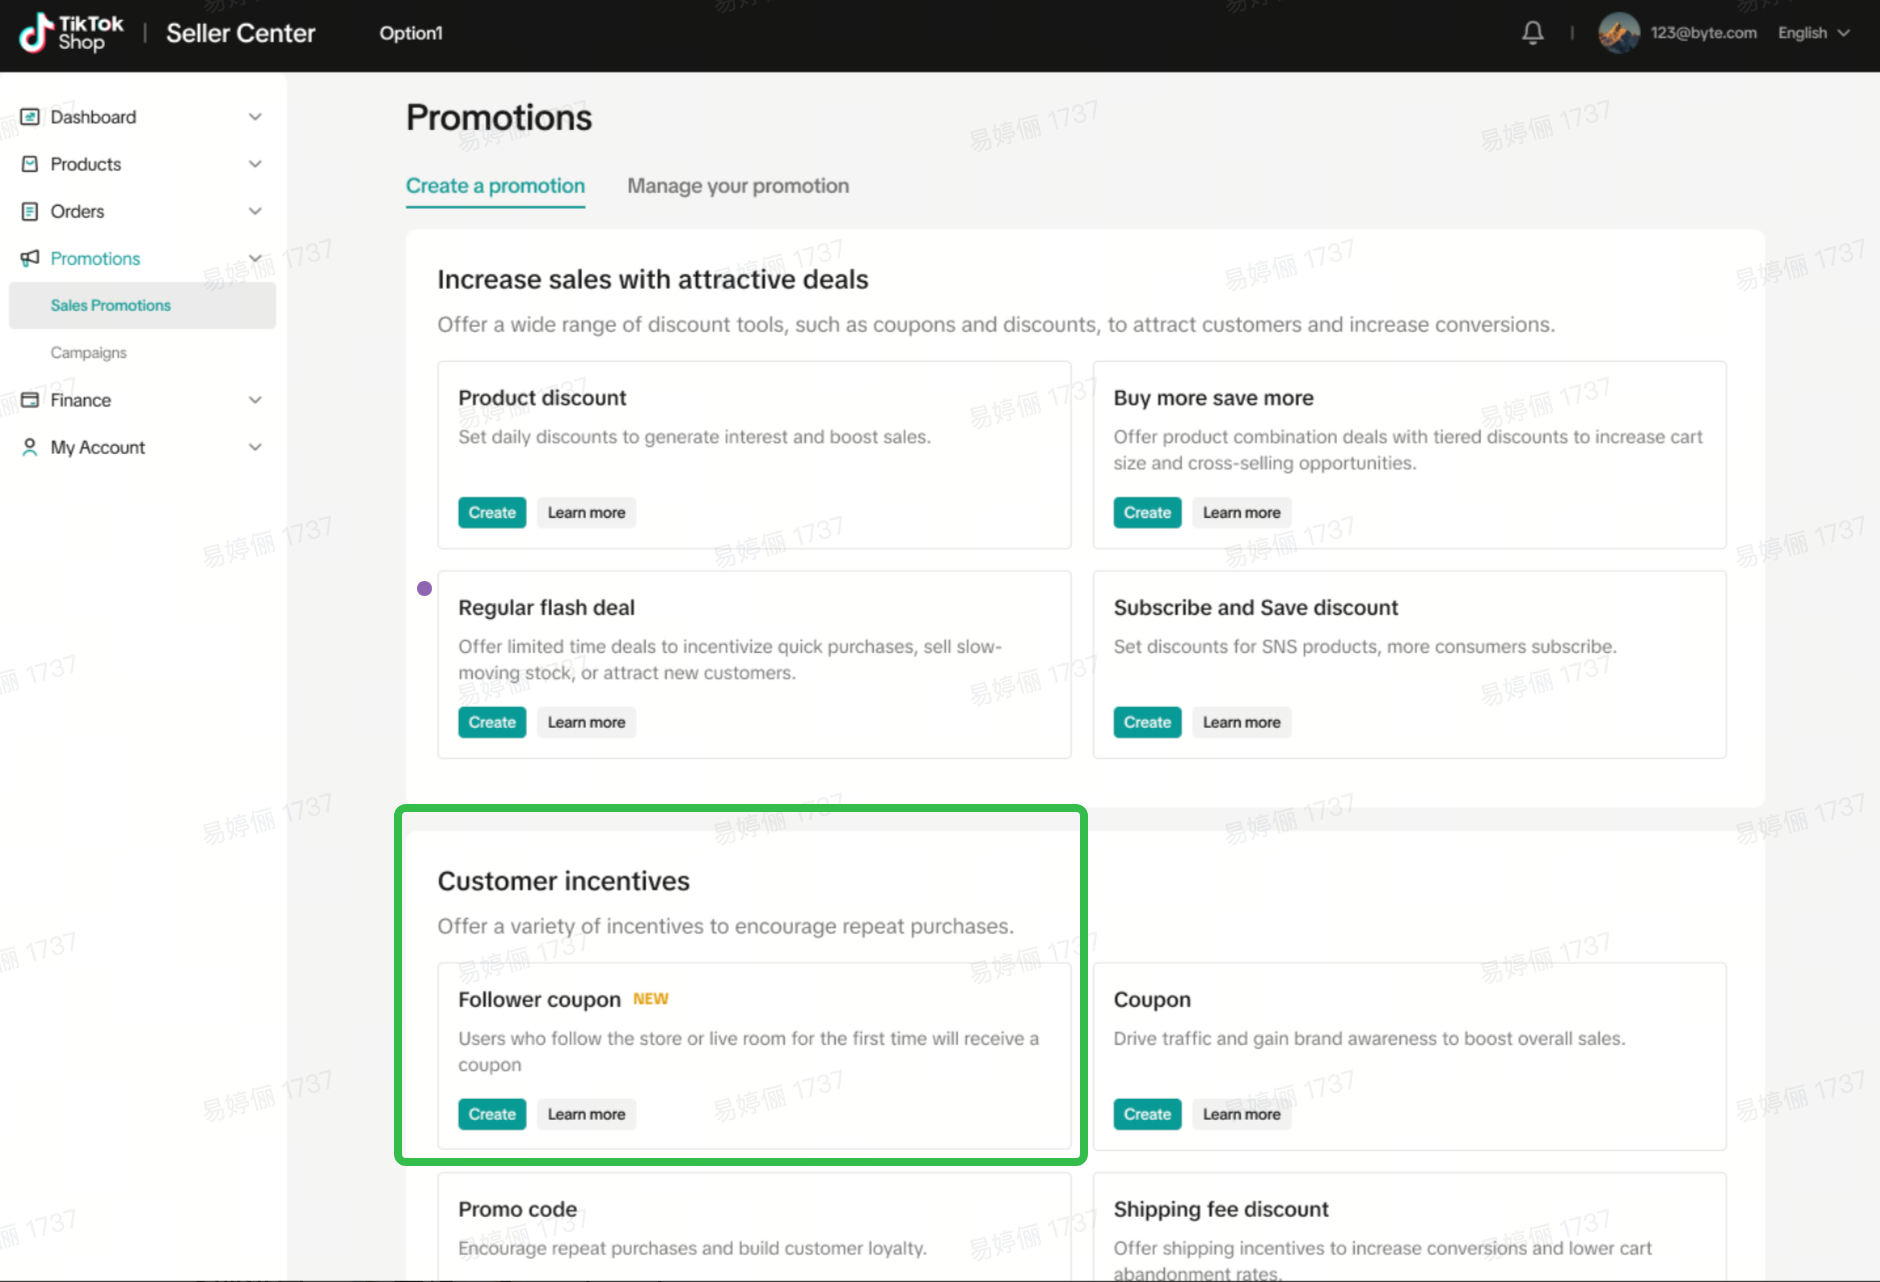Click the Products bag icon
1880x1282 pixels.
30,164
